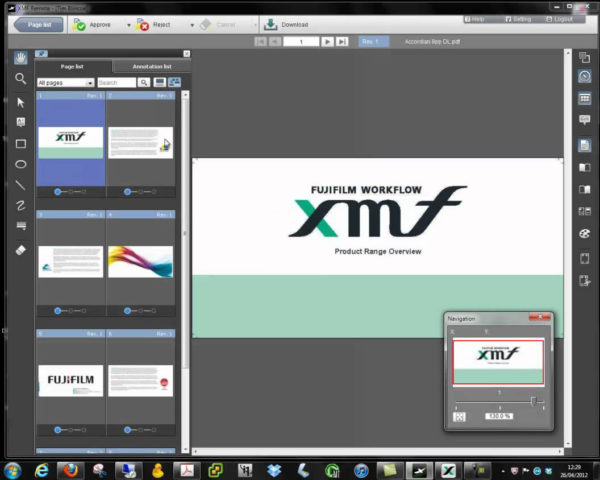Open Internet Explorer from the taskbar
This screenshot has height=480, width=600.
[42, 470]
